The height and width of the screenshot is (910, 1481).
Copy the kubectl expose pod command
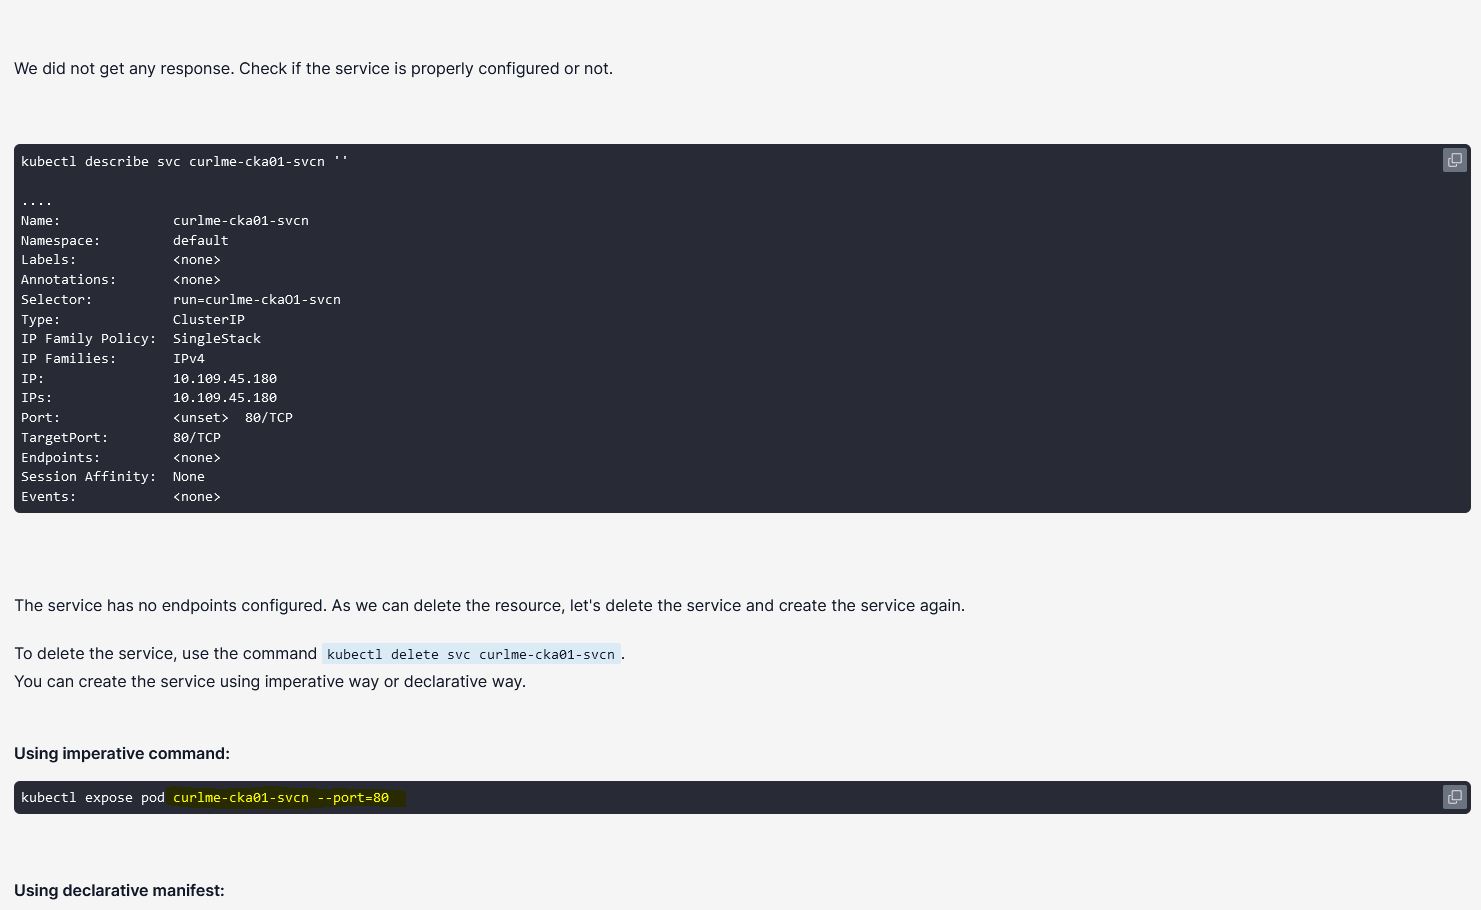(x=1454, y=797)
